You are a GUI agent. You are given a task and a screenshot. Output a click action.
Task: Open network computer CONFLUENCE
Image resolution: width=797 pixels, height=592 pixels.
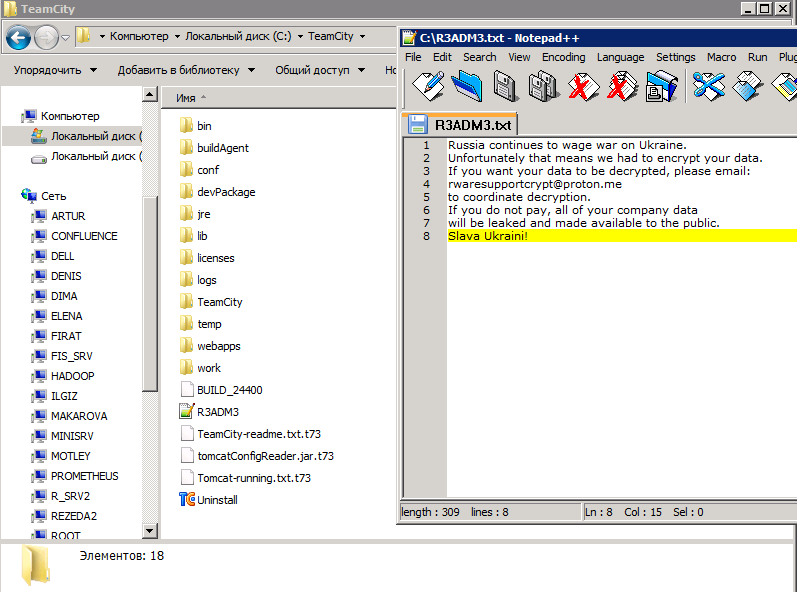point(74,236)
